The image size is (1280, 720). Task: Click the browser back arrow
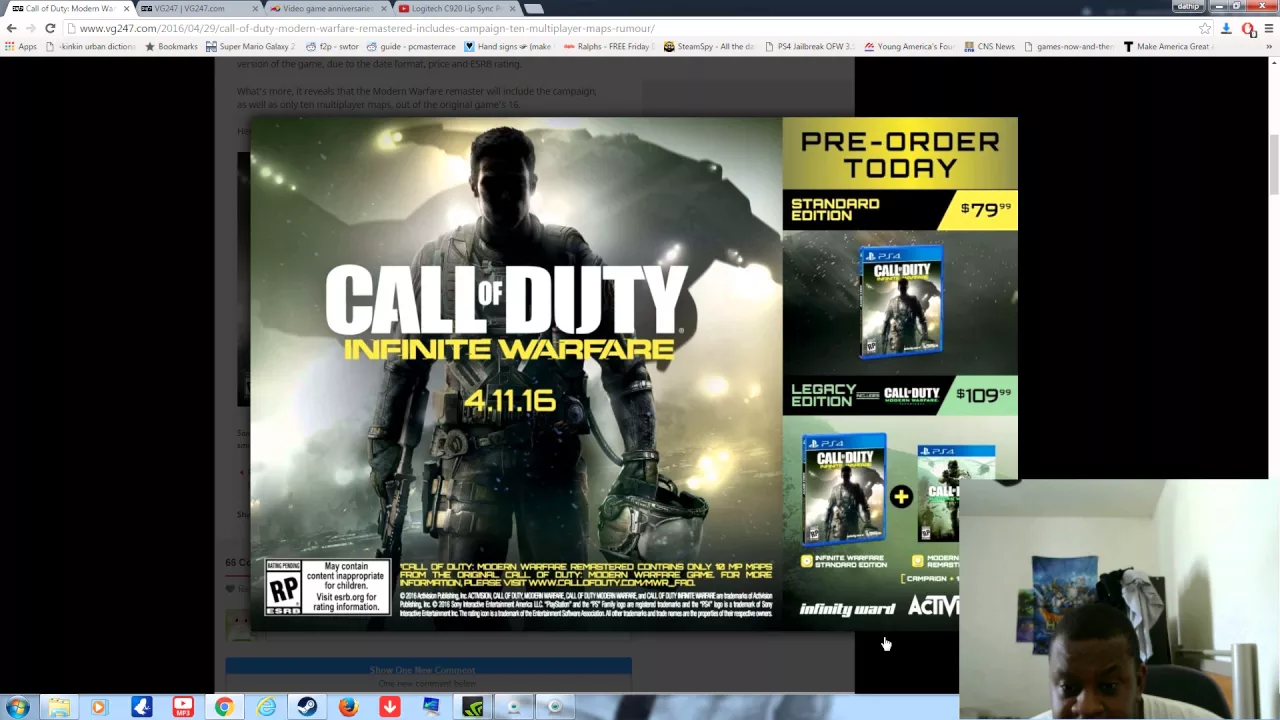coord(11,28)
